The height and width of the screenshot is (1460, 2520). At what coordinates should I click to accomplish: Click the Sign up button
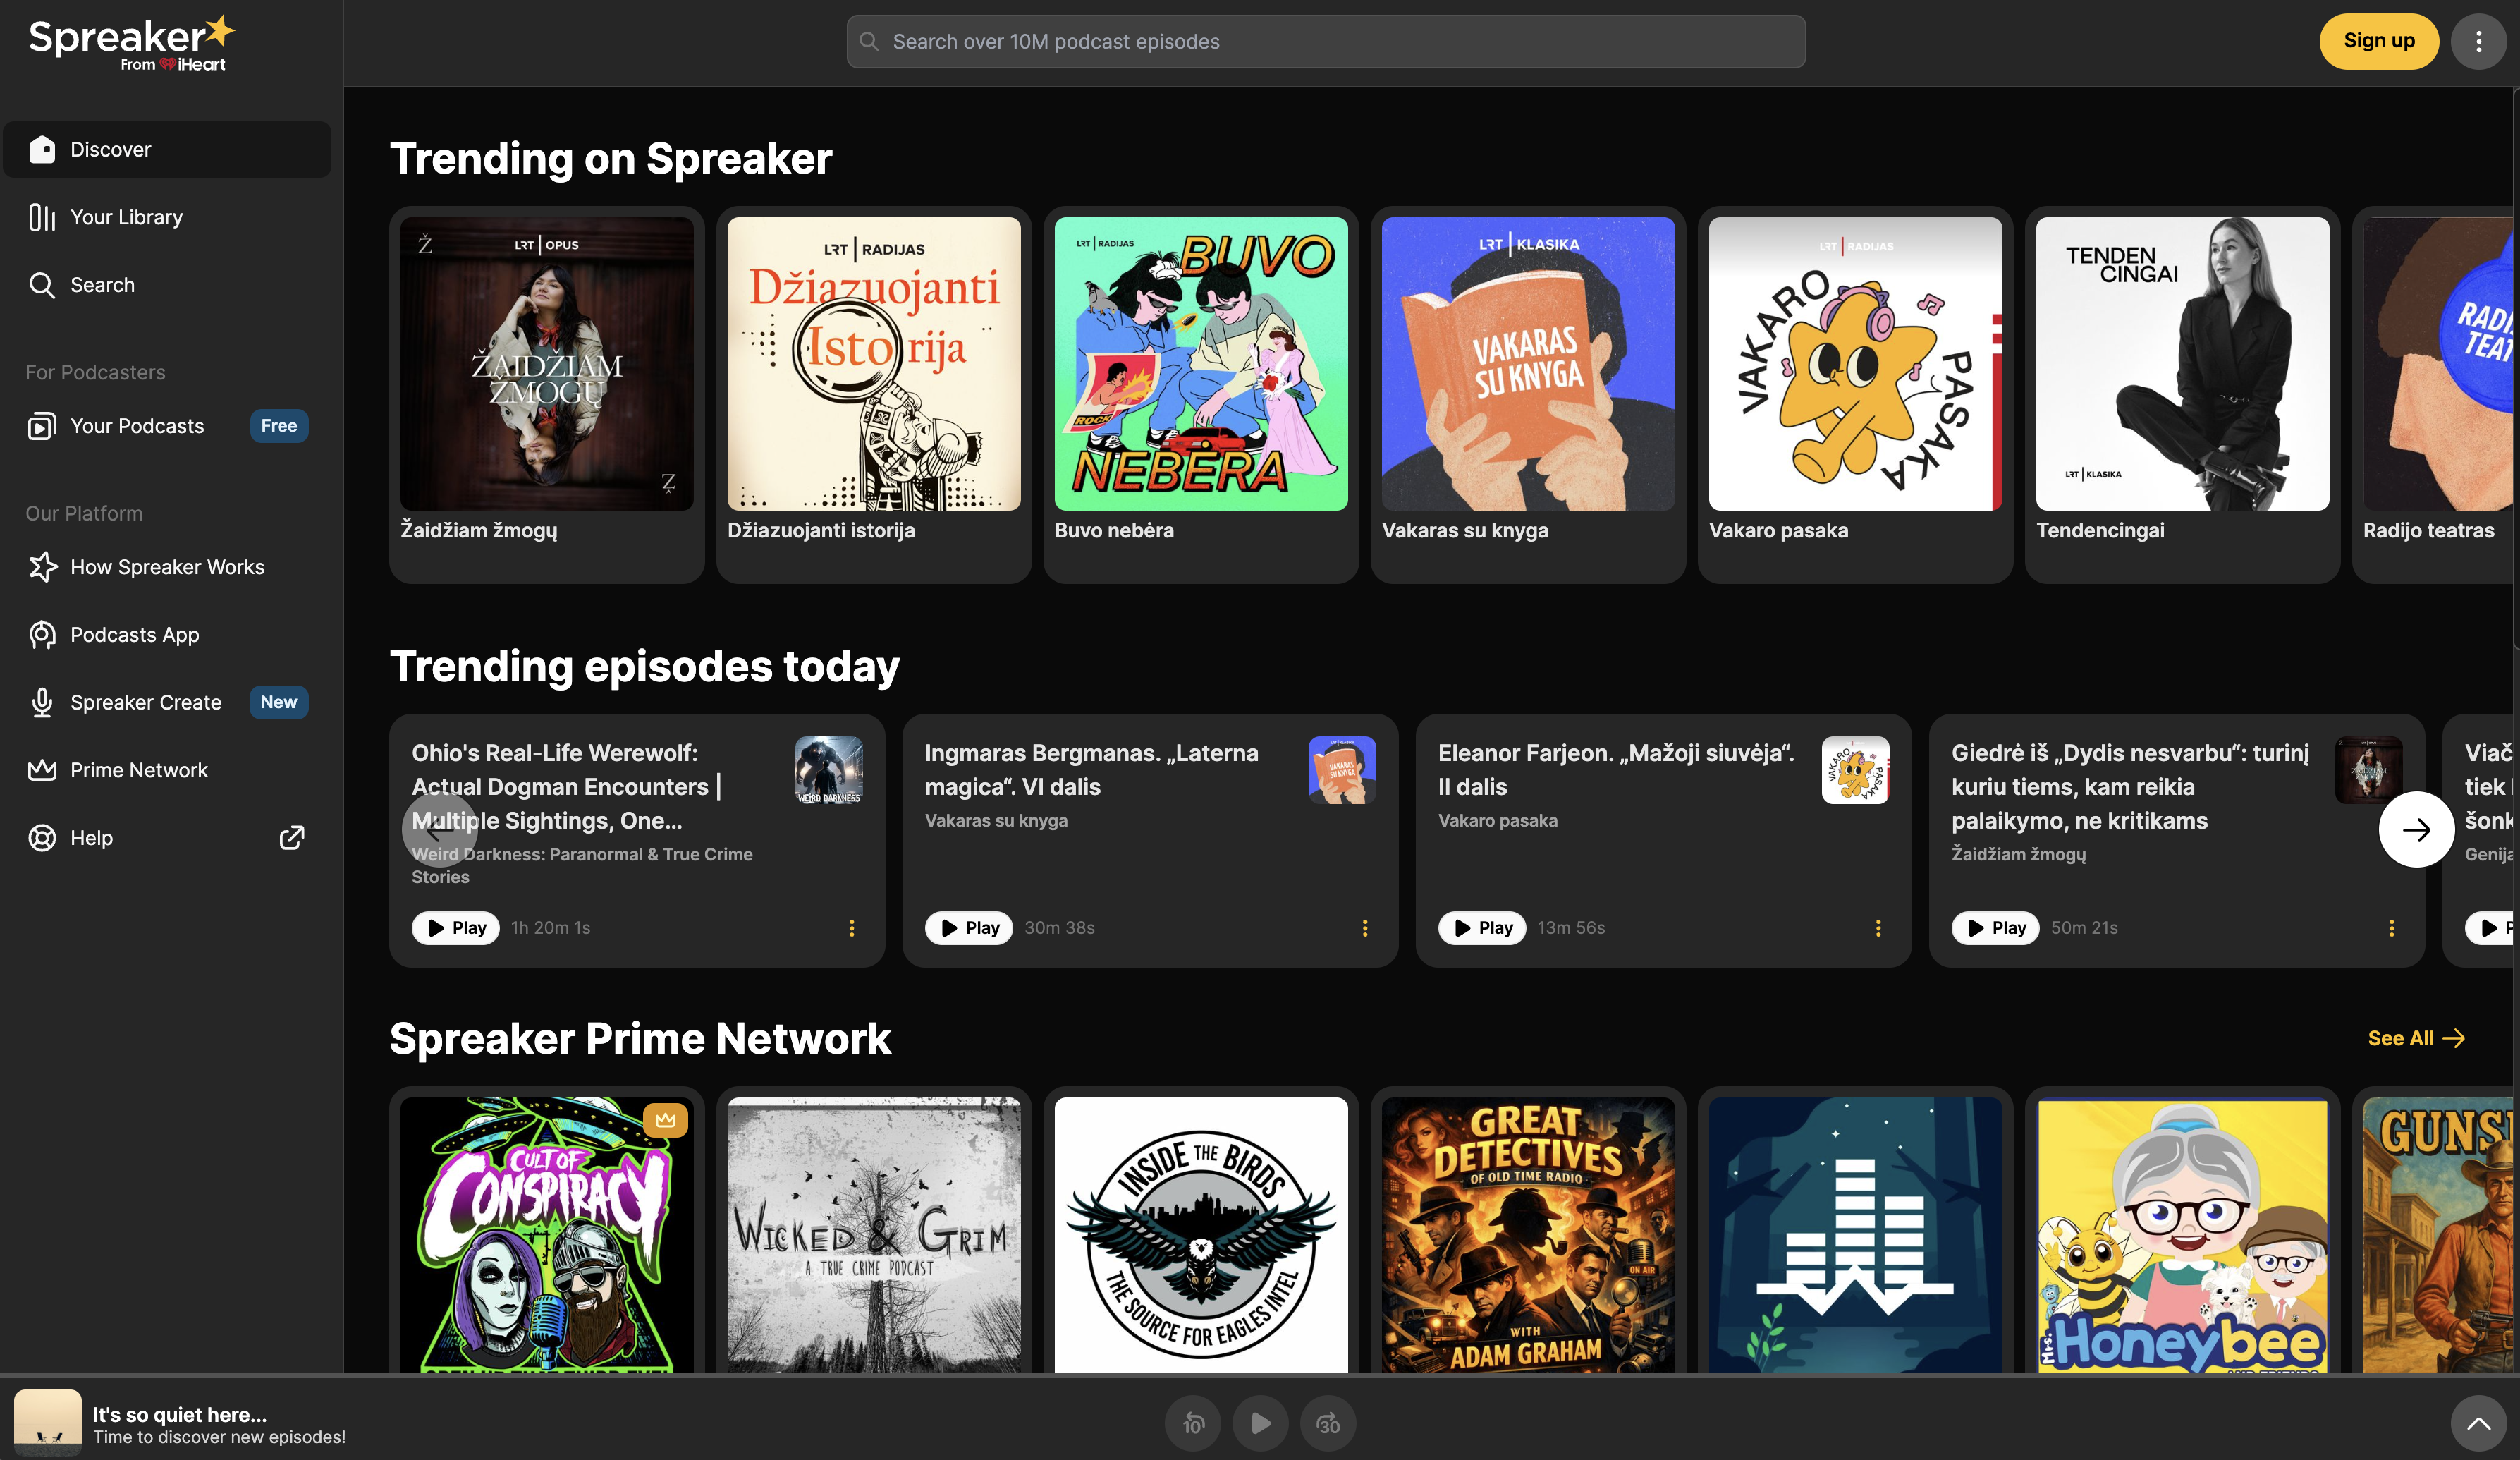[2379, 41]
